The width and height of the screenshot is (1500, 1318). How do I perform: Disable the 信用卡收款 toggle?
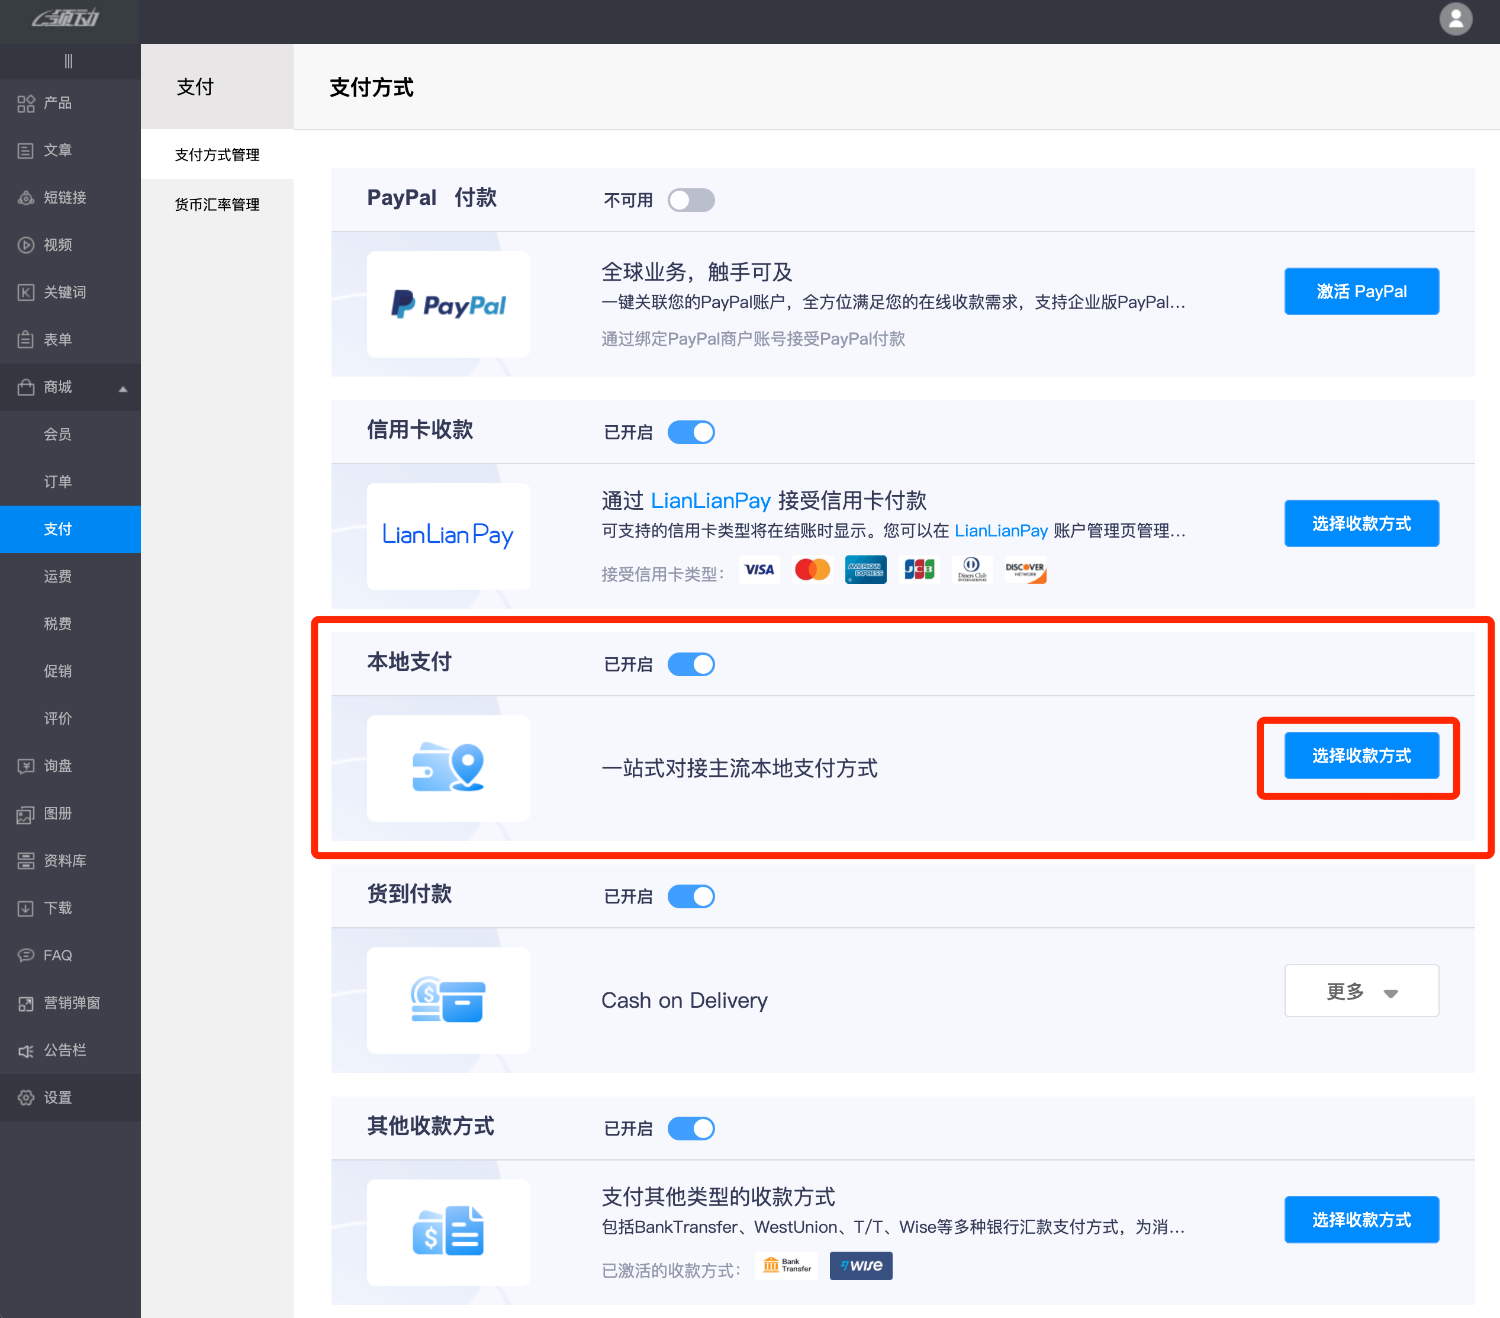691,432
